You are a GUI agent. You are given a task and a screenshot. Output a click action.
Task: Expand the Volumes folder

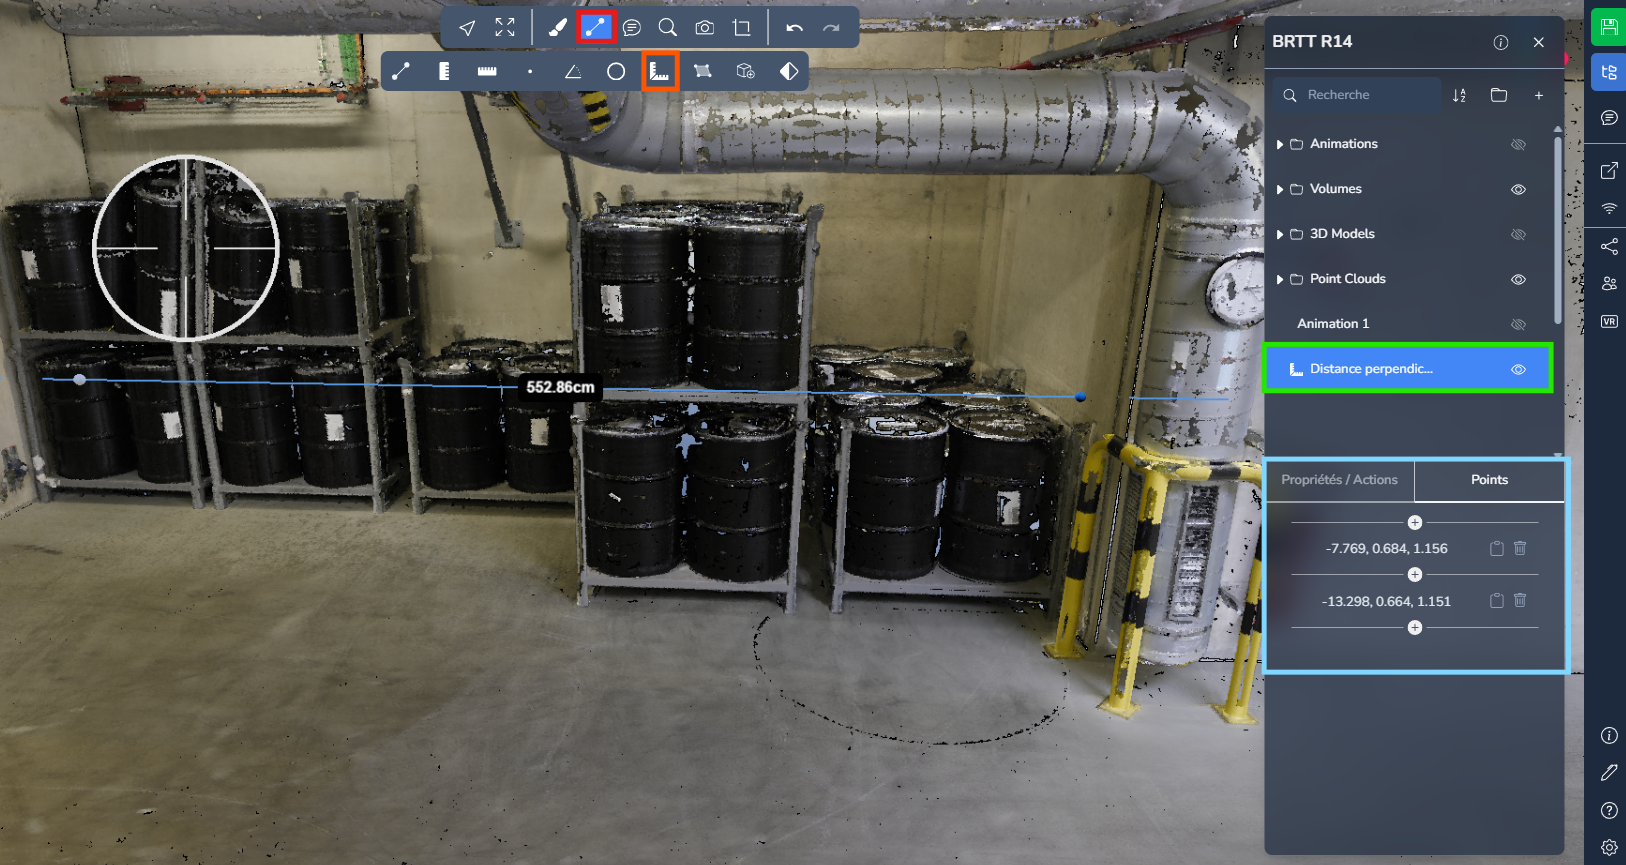coord(1280,189)
